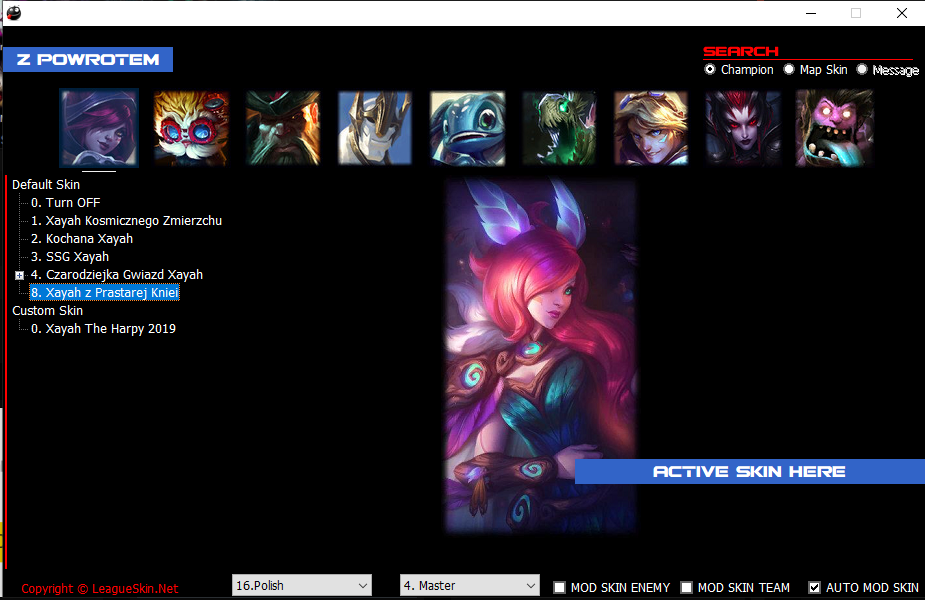This screenshot has height=600, width=925.
Task: Enable the MOD SKIN TEAM checkbox
Action: [x=686, y=588]
